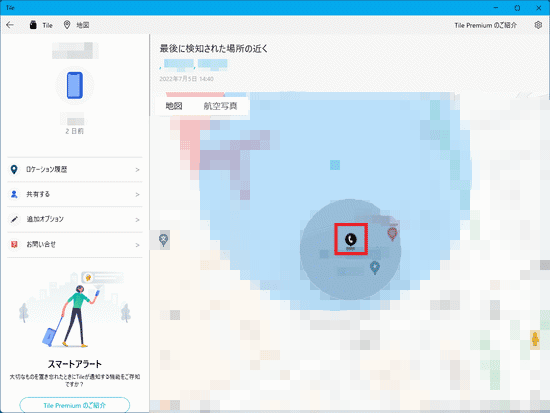Expand the ロケーション履歴 chevron

coord(138,170)
